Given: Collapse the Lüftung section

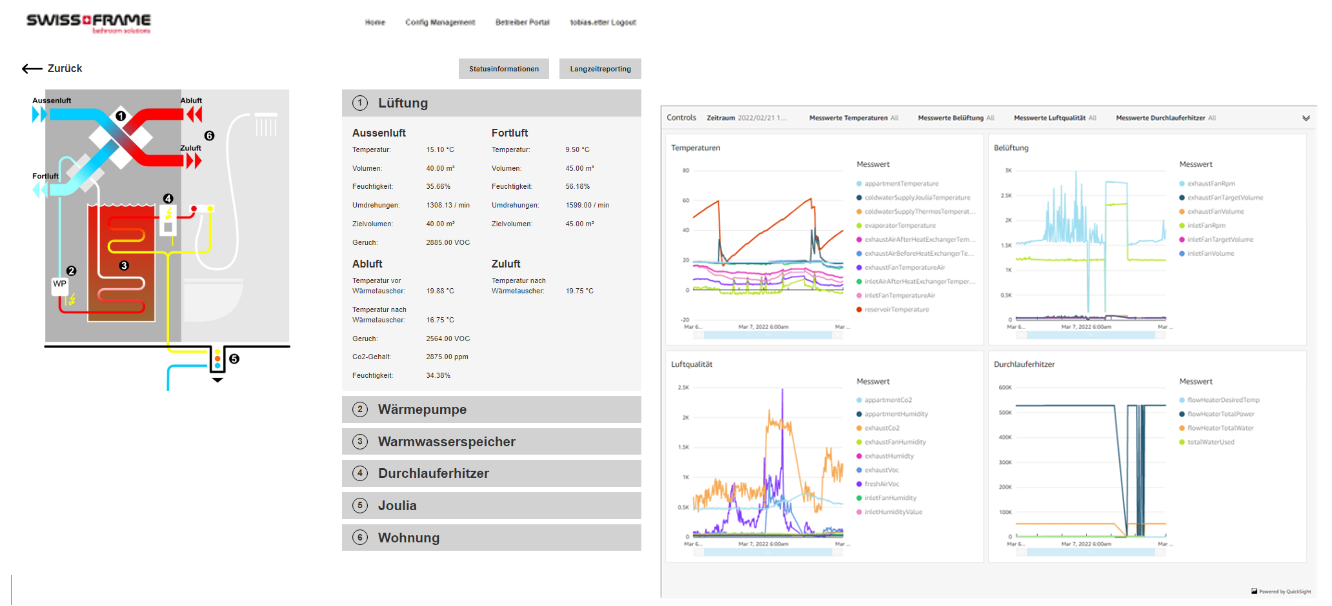Looking at the screenshot, I should [491, 103].
